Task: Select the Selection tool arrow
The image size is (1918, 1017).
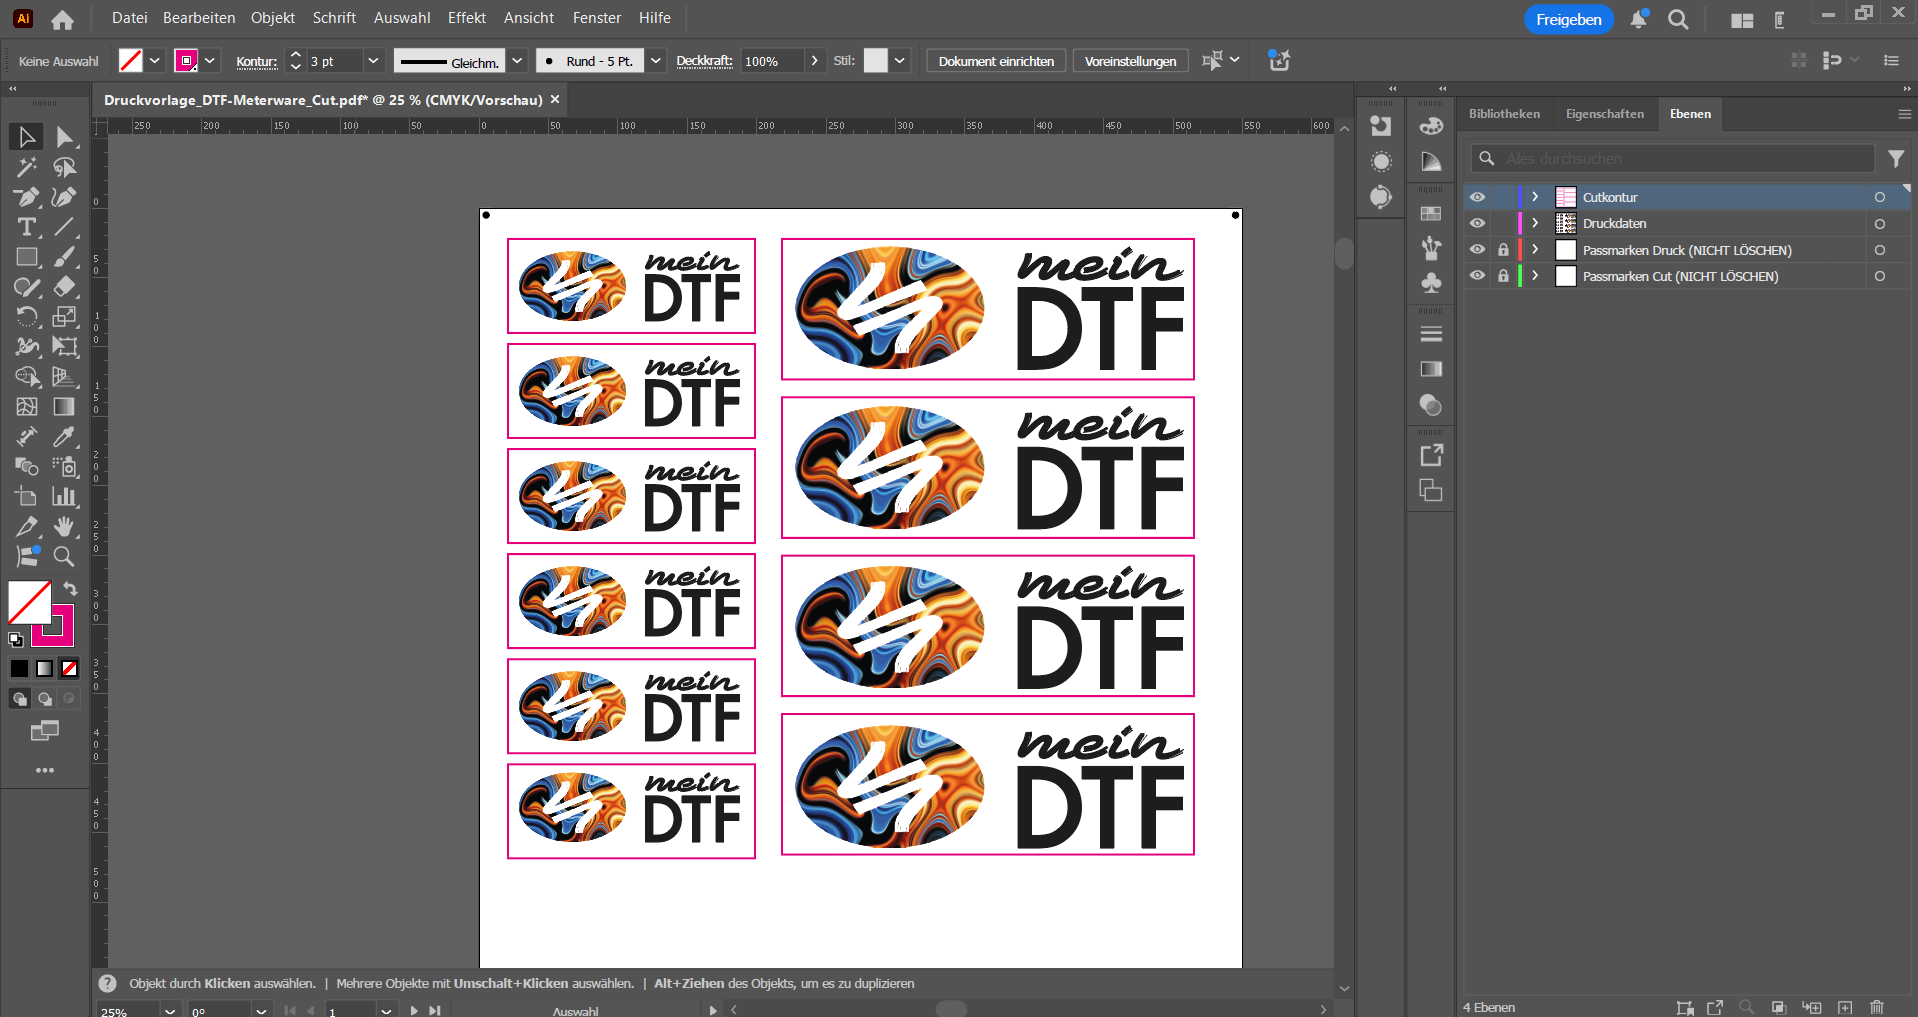Action: pos(26,137)
